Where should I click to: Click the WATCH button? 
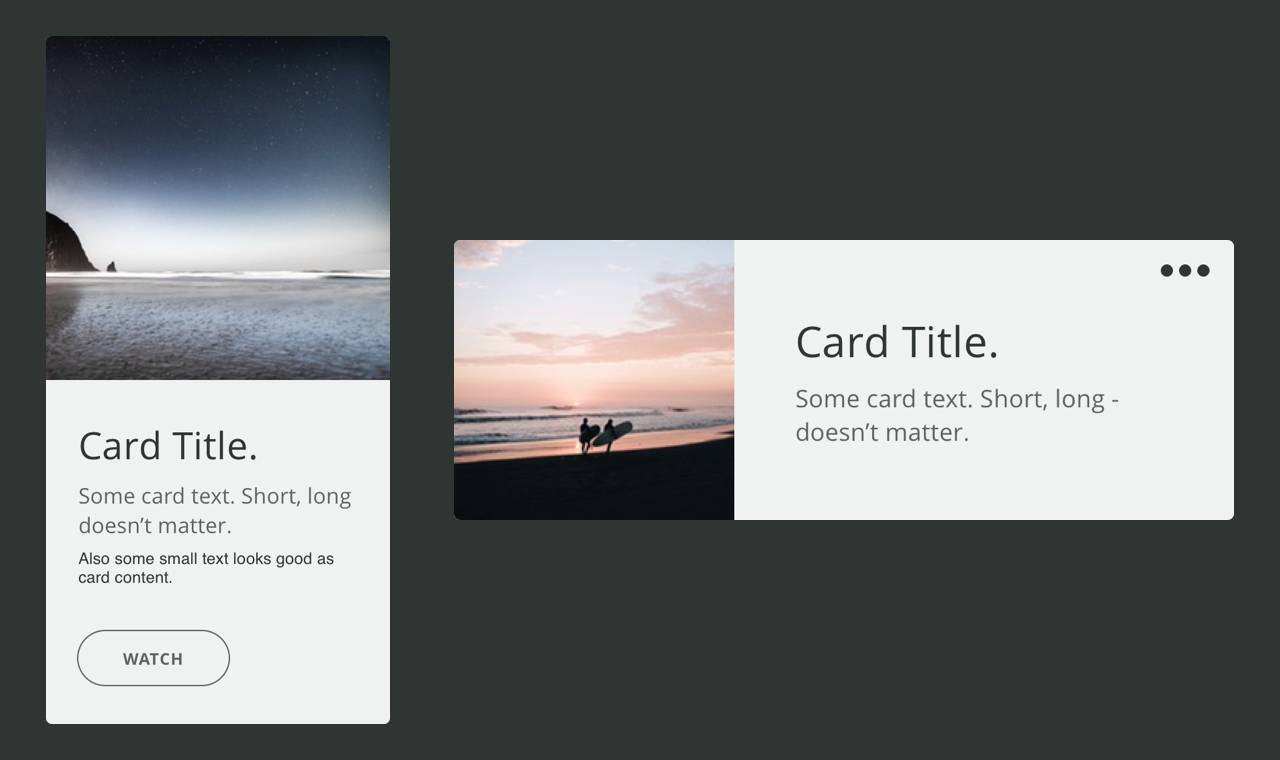click(x=153, y=658)
